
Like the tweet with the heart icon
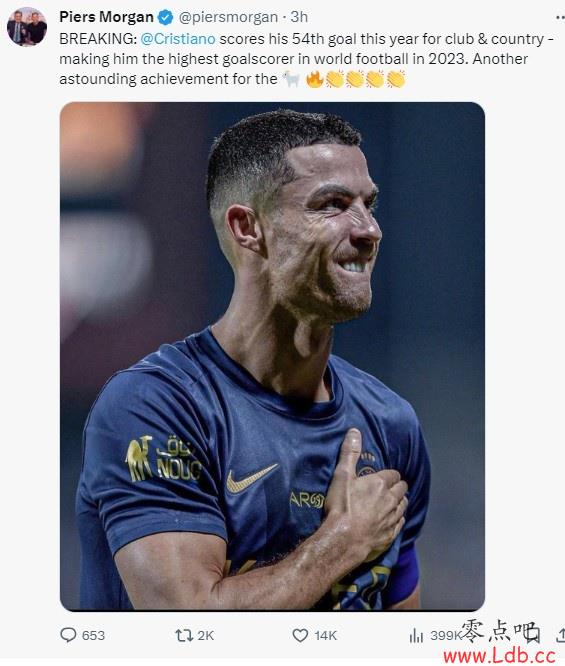coord(300,635)
